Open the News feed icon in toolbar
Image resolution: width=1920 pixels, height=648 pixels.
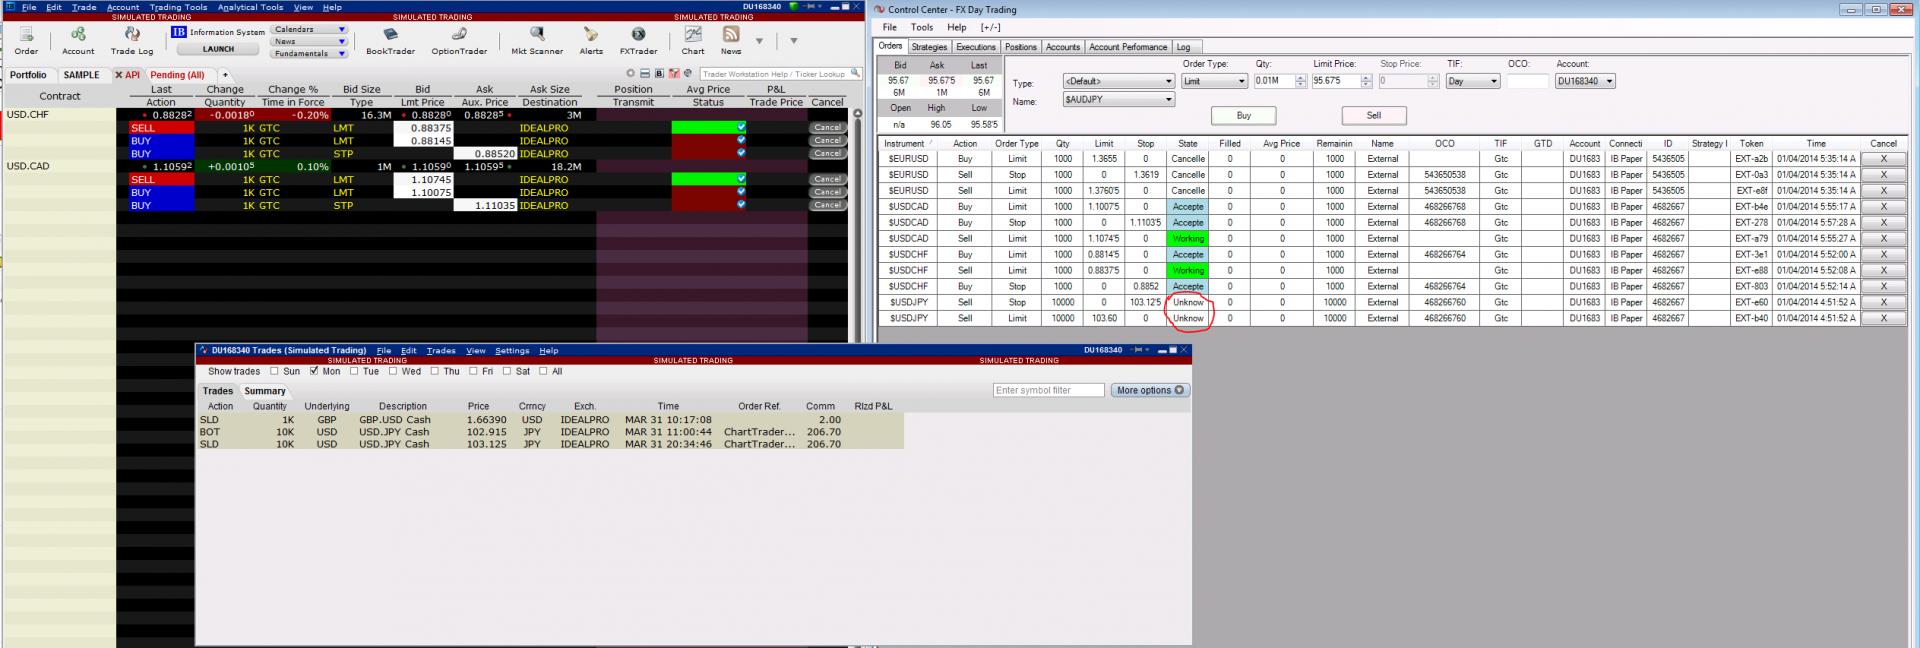731,35
